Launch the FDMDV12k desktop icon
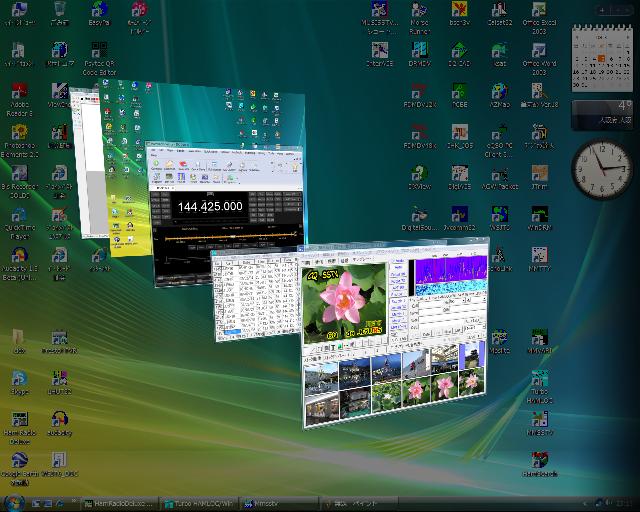This screenshot has height=512, width=640. pos(419,95)
